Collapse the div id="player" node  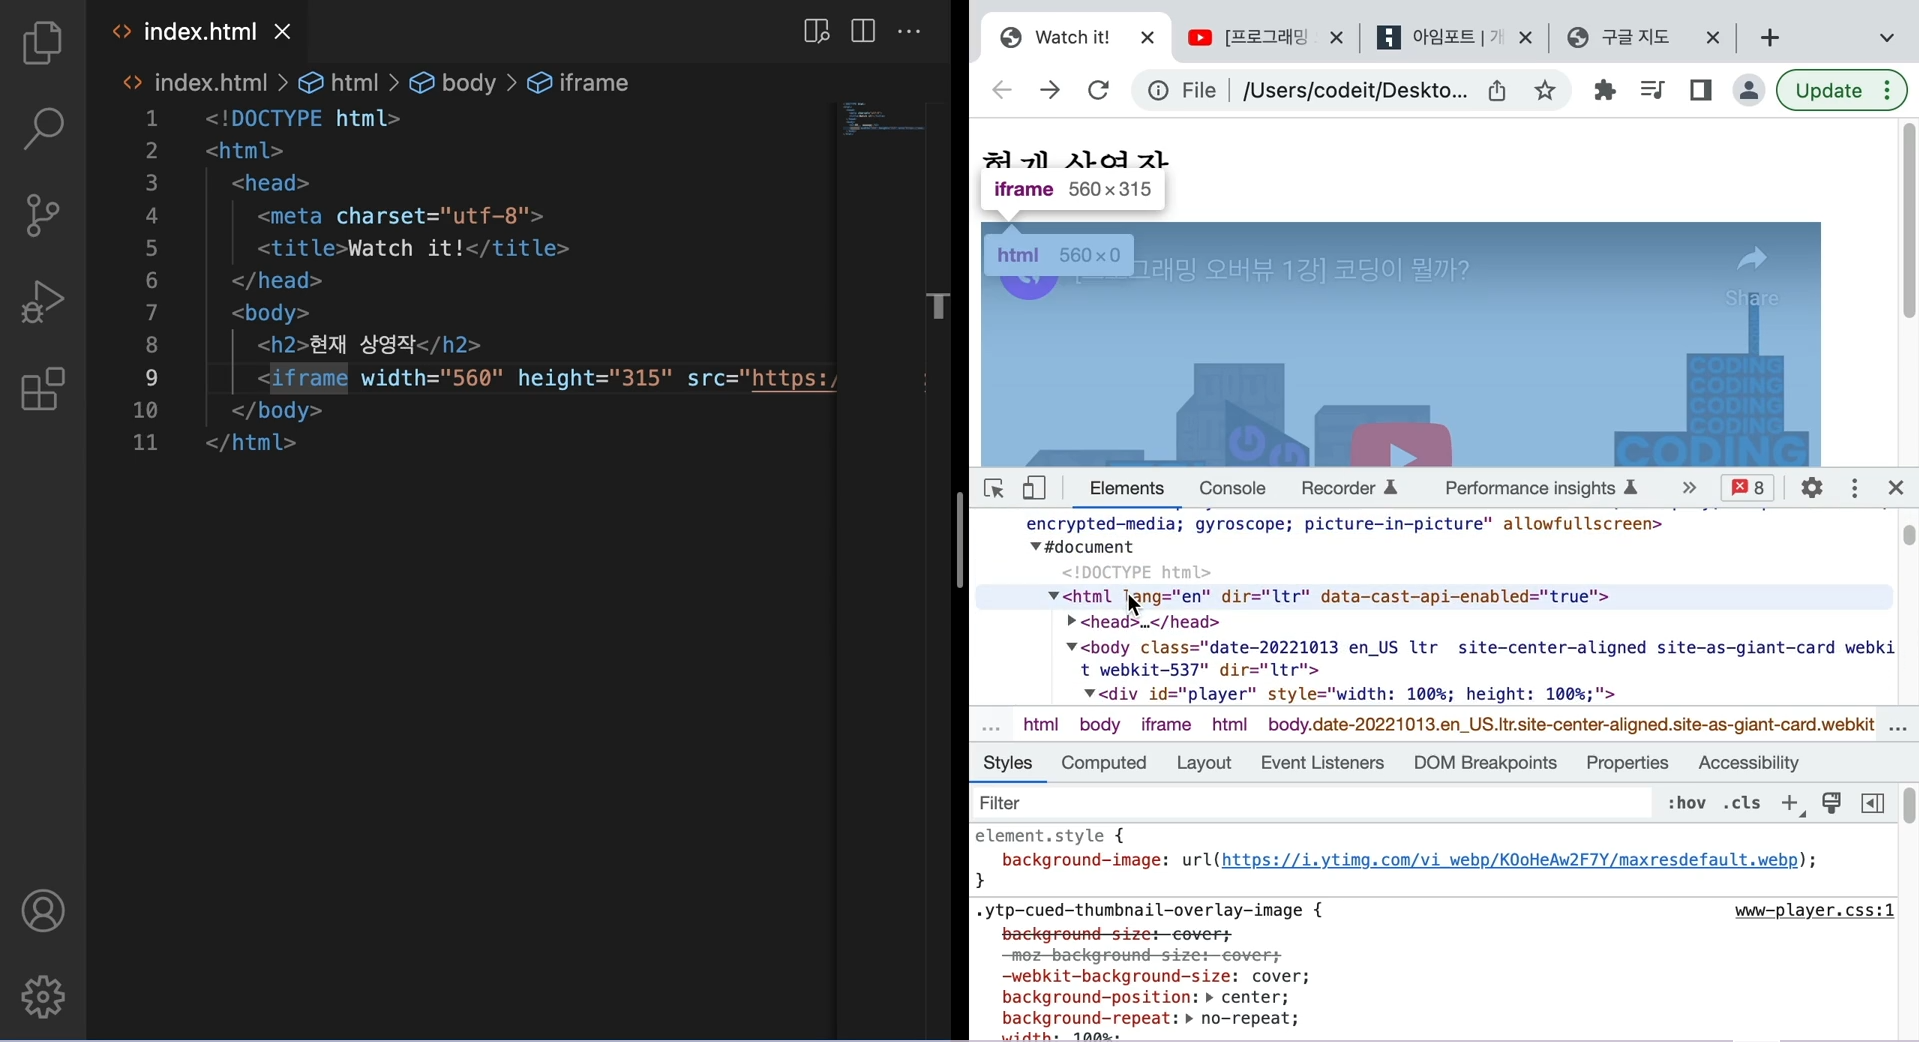tap(1090, 694)
